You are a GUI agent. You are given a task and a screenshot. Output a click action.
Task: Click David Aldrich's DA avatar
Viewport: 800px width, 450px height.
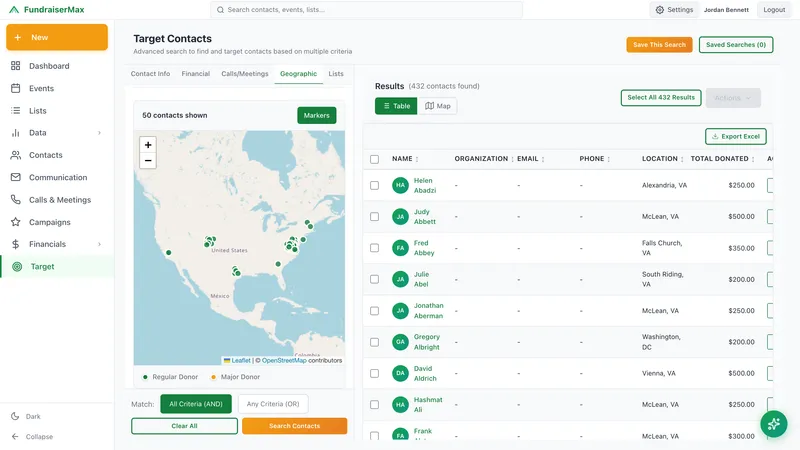[401, 373]
